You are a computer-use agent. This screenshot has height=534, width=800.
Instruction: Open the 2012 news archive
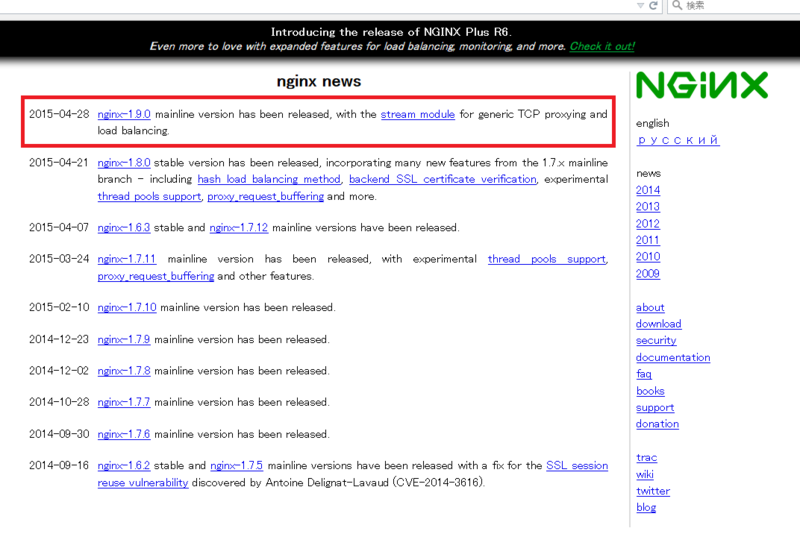pyautogui.click(x=648, y=224)
